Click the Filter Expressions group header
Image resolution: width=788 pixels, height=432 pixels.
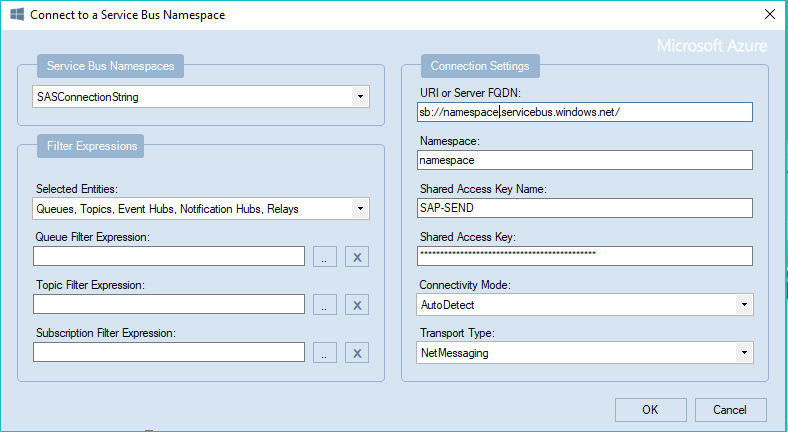pos(90,146)
